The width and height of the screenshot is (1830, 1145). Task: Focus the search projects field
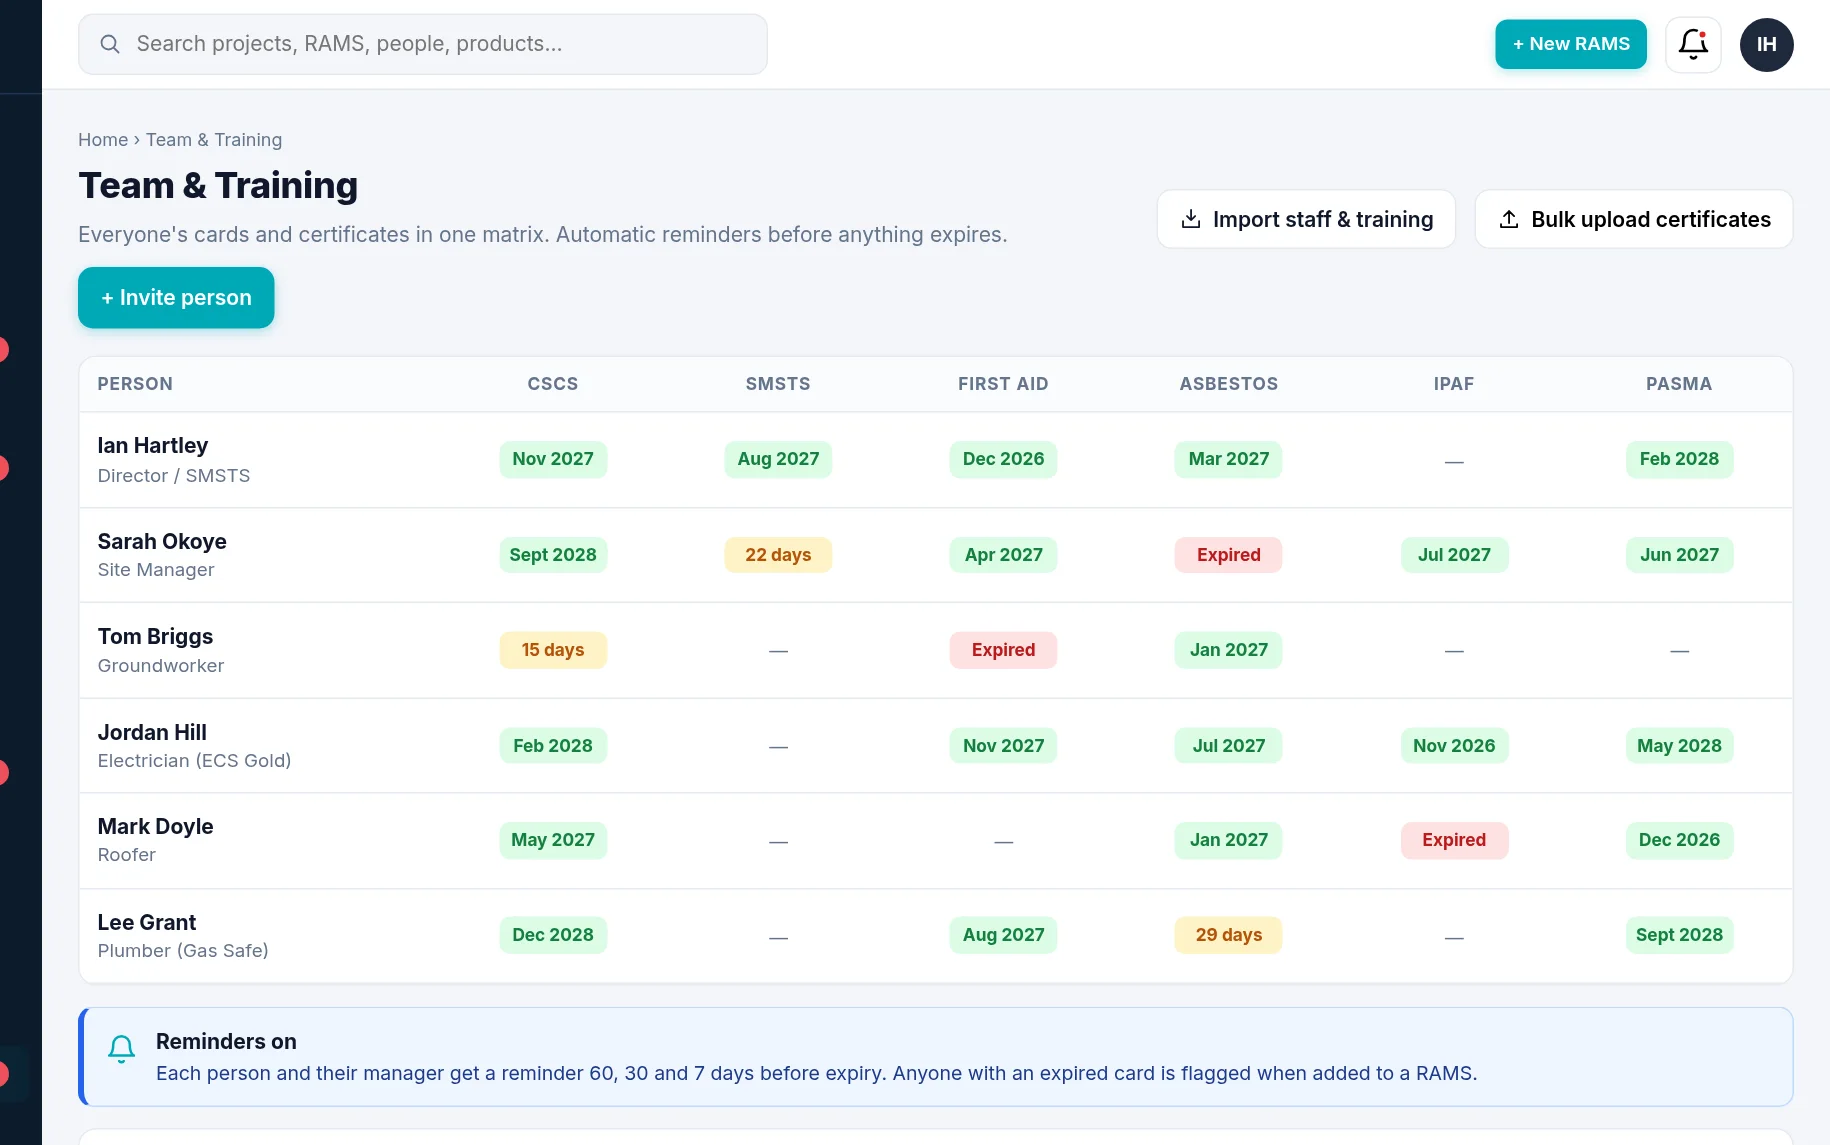tap(423, 44)
